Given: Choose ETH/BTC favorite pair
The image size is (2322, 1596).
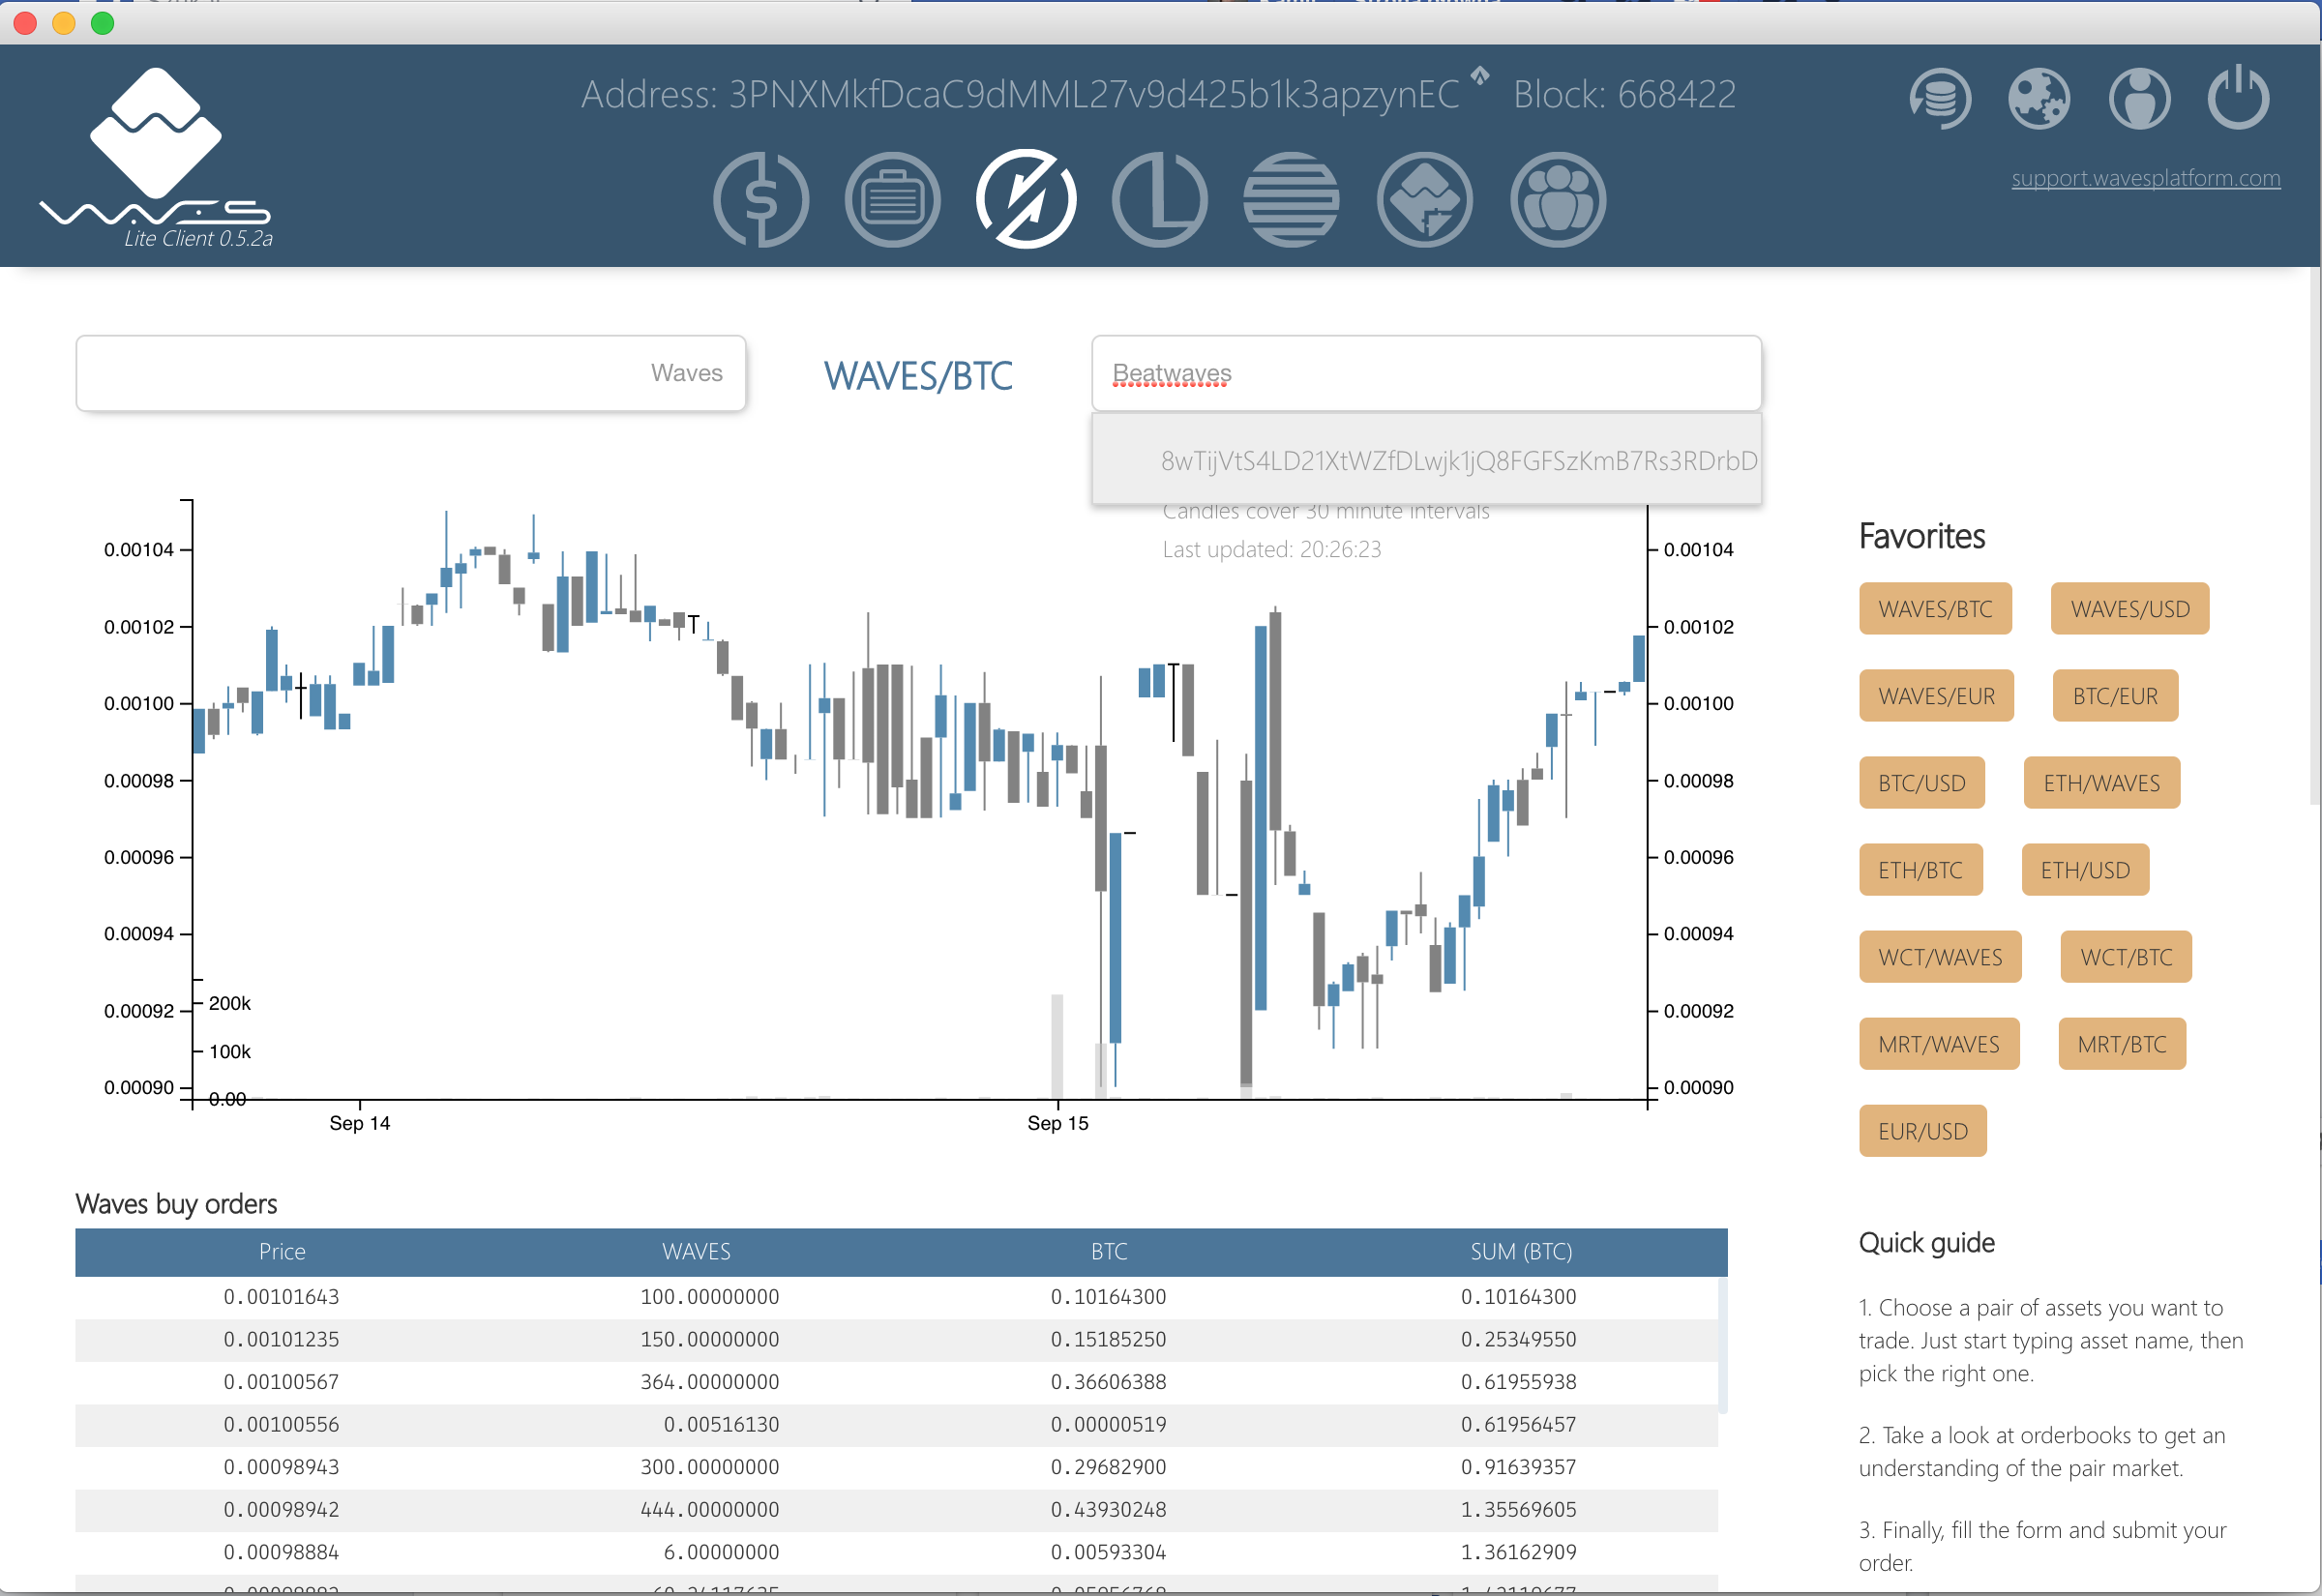Looking at the screenshot, I should tap(1920, 869).
